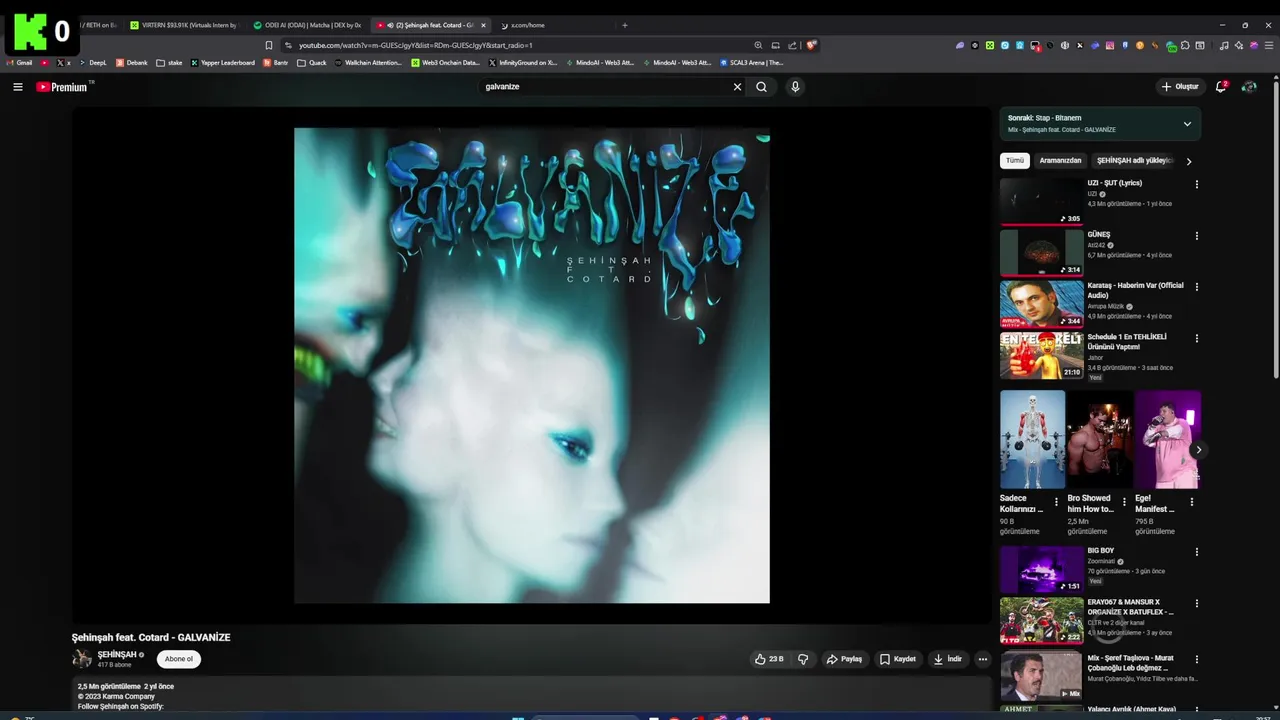
Task: Show more filter chips with the right arrow
Action: point(1189,161)
